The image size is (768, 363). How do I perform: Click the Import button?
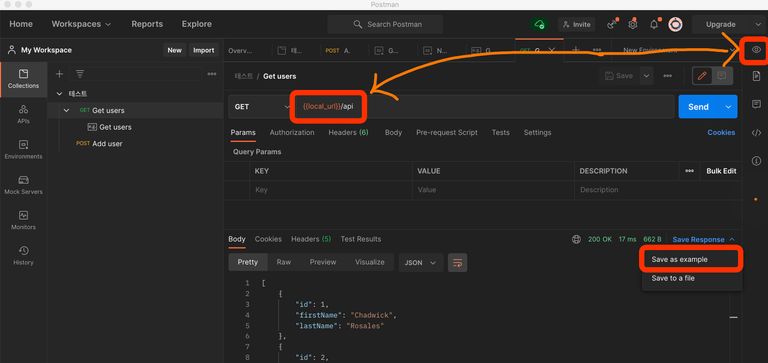click(204, 50)
